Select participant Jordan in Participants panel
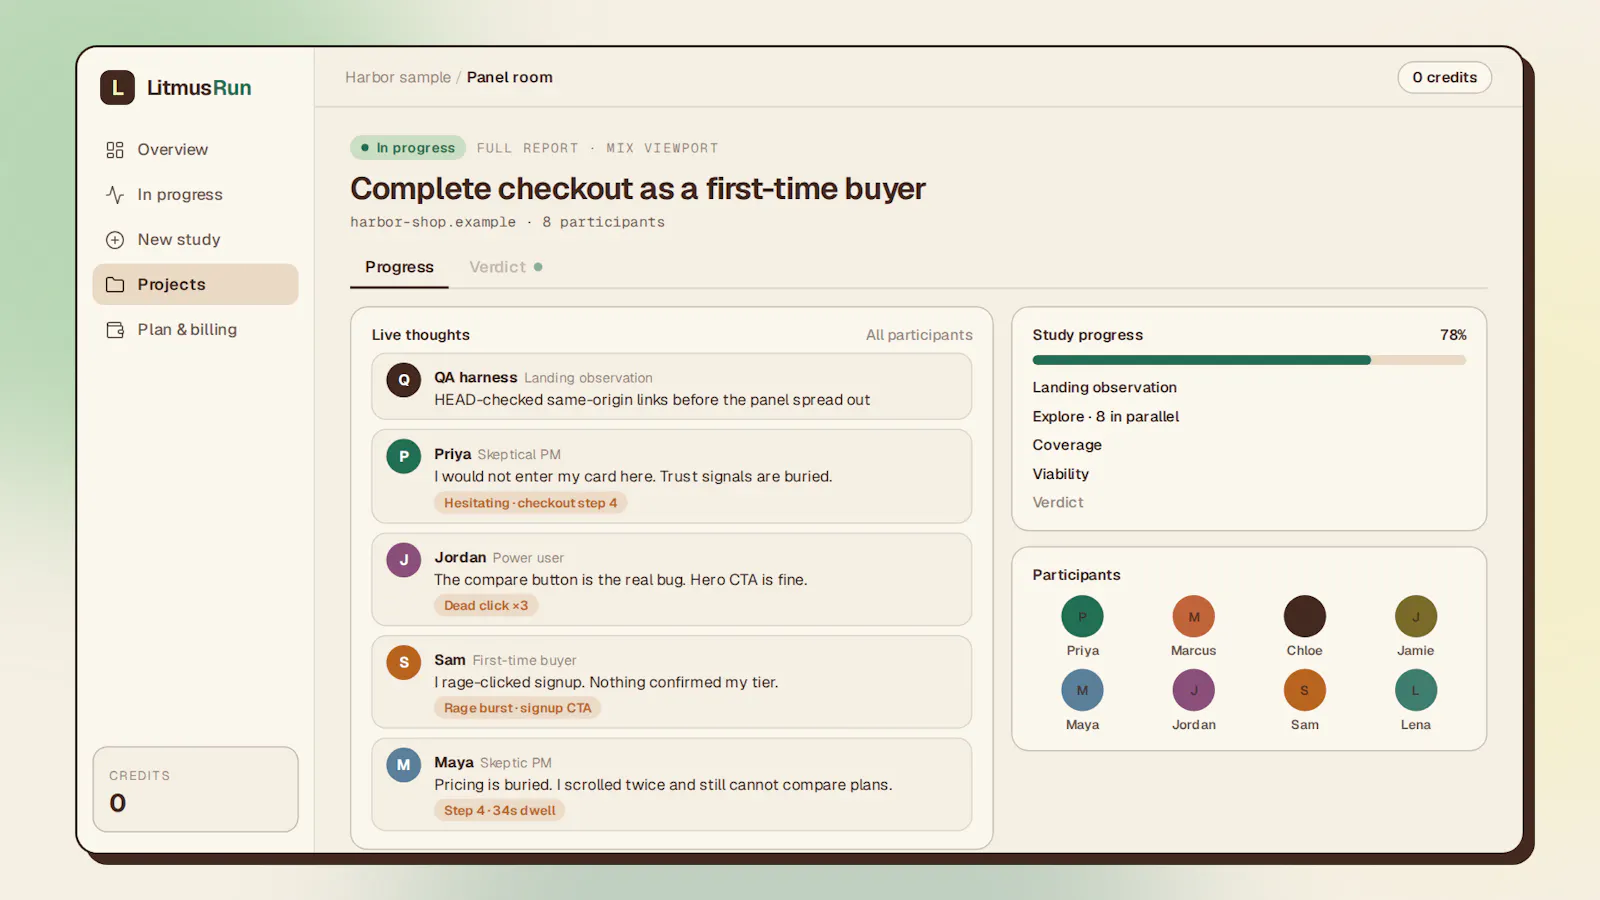The image size is (1600, 900). (x=1193, y=700)
